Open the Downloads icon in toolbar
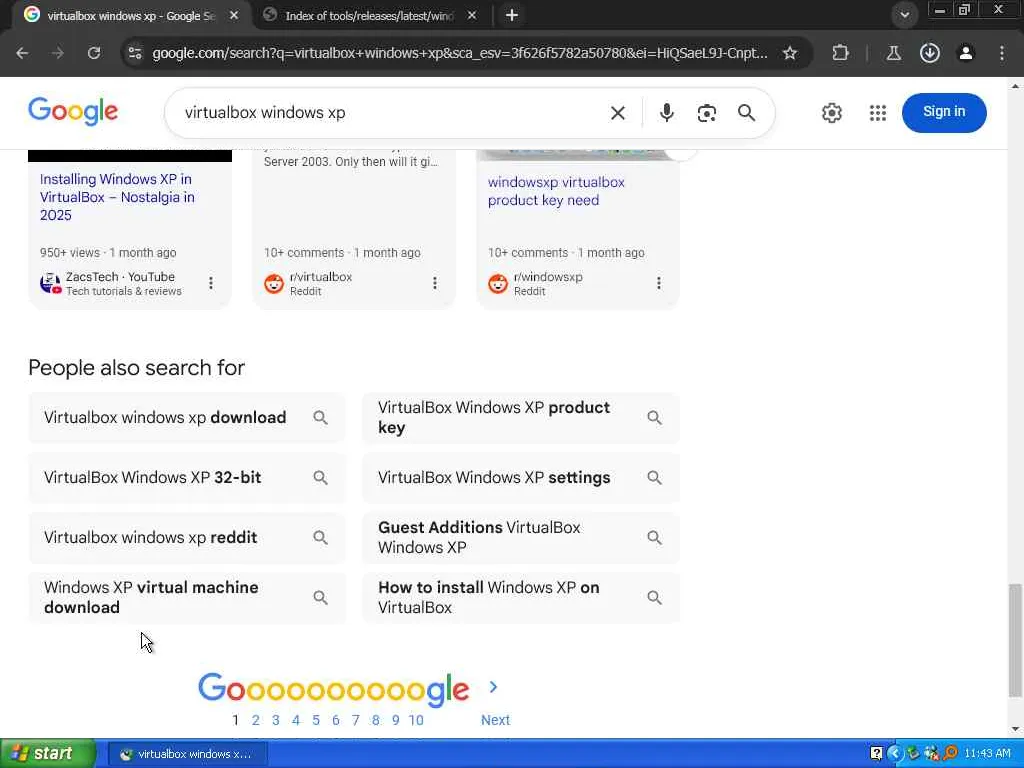 tap(929, 53)
